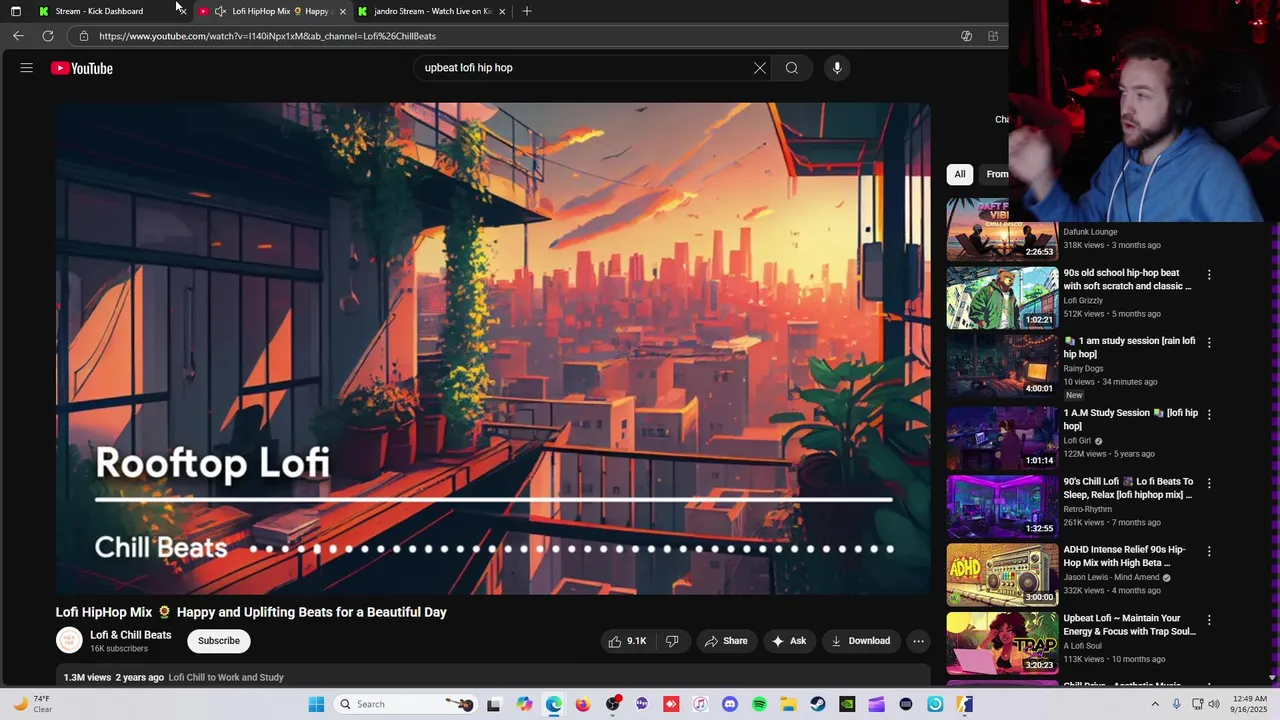
Task: View site information lock icon
Action: tap(84, 36)
